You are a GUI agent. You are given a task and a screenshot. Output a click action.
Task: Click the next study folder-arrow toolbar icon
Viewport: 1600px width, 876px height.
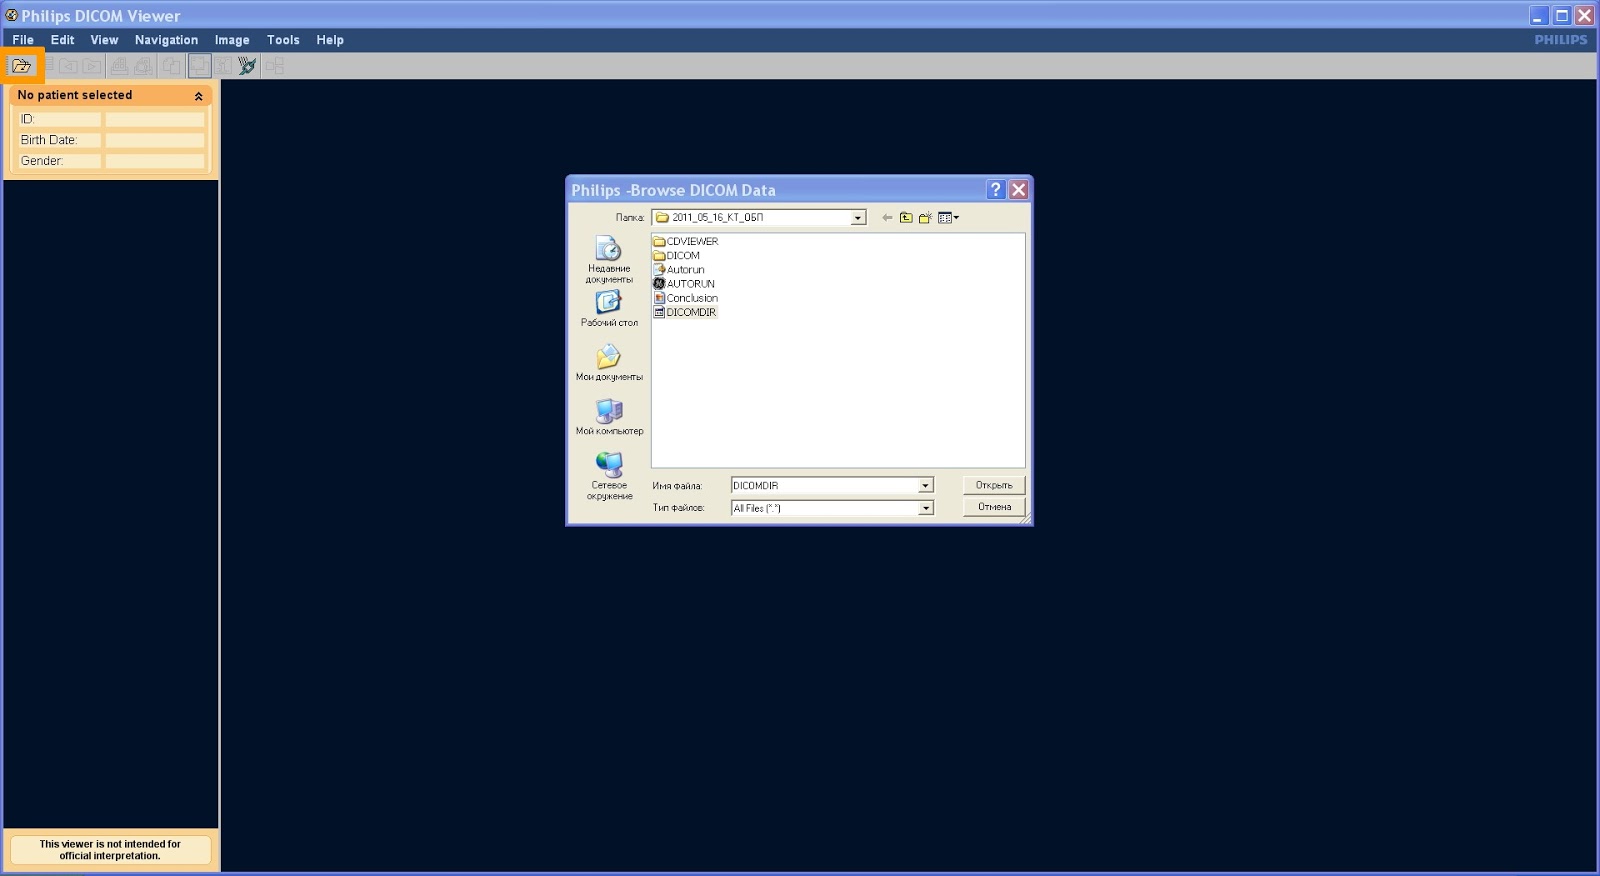point(92,66)
